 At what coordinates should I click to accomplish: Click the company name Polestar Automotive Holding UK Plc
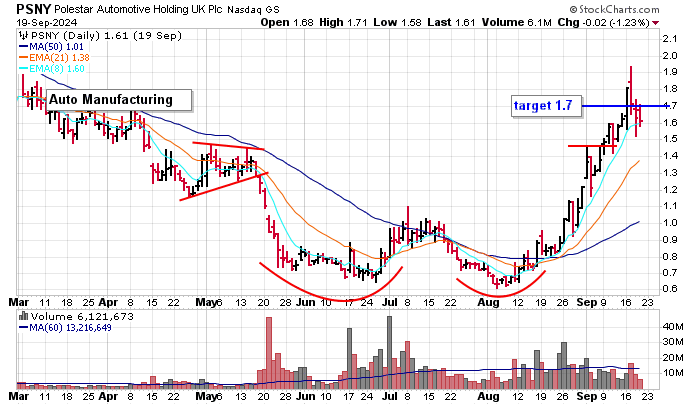(x=138, y=9)
